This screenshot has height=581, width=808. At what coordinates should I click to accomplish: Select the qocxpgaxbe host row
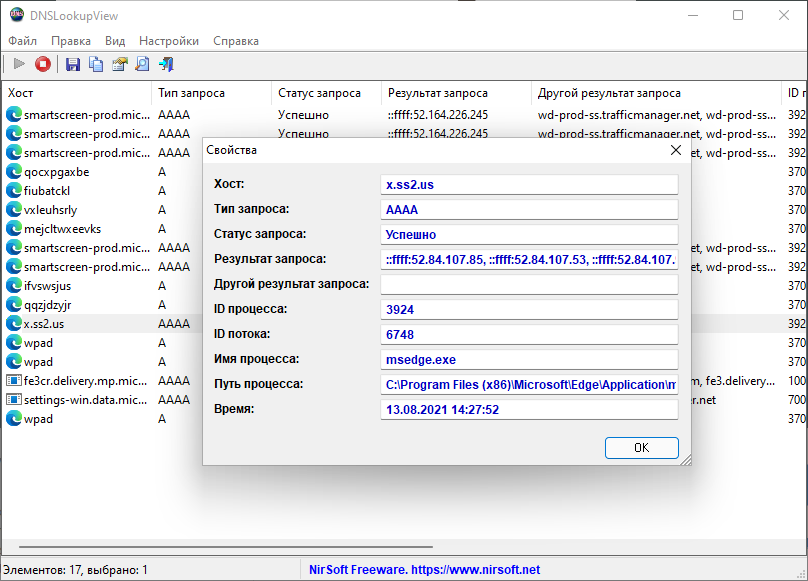tap(57, 172)
